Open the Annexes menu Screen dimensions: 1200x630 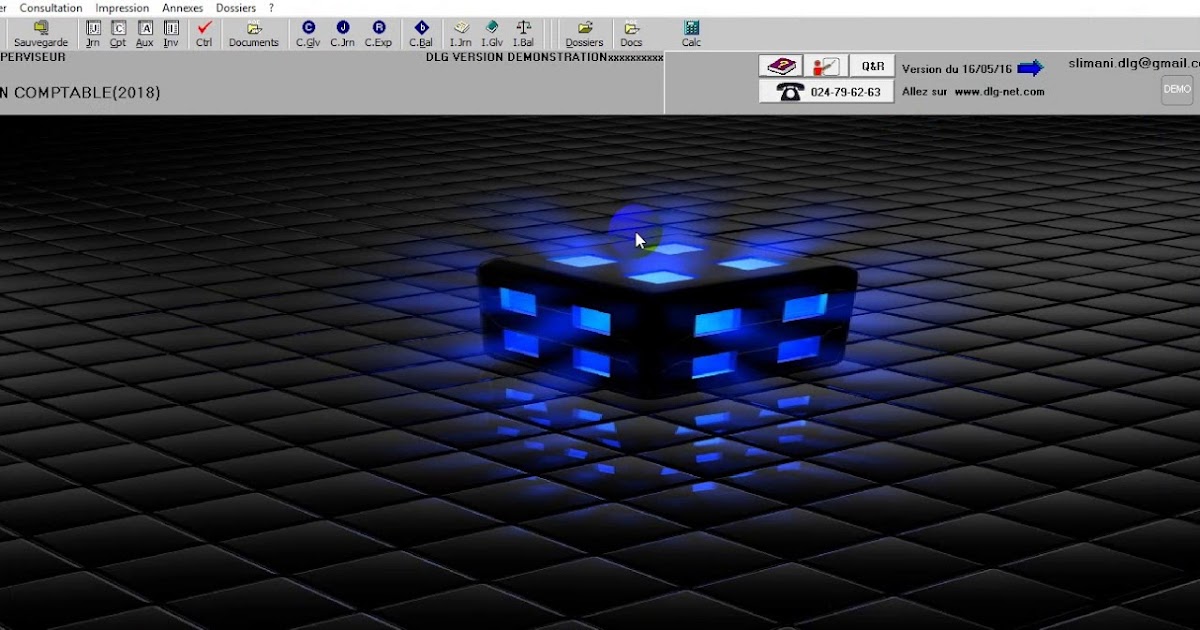coord(182,8)
